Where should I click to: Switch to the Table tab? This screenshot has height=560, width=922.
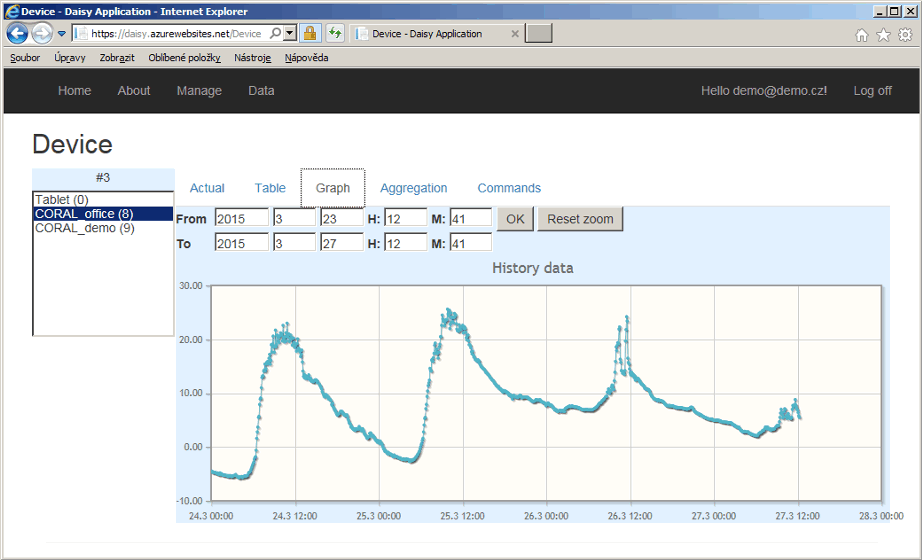coord(270,188)
